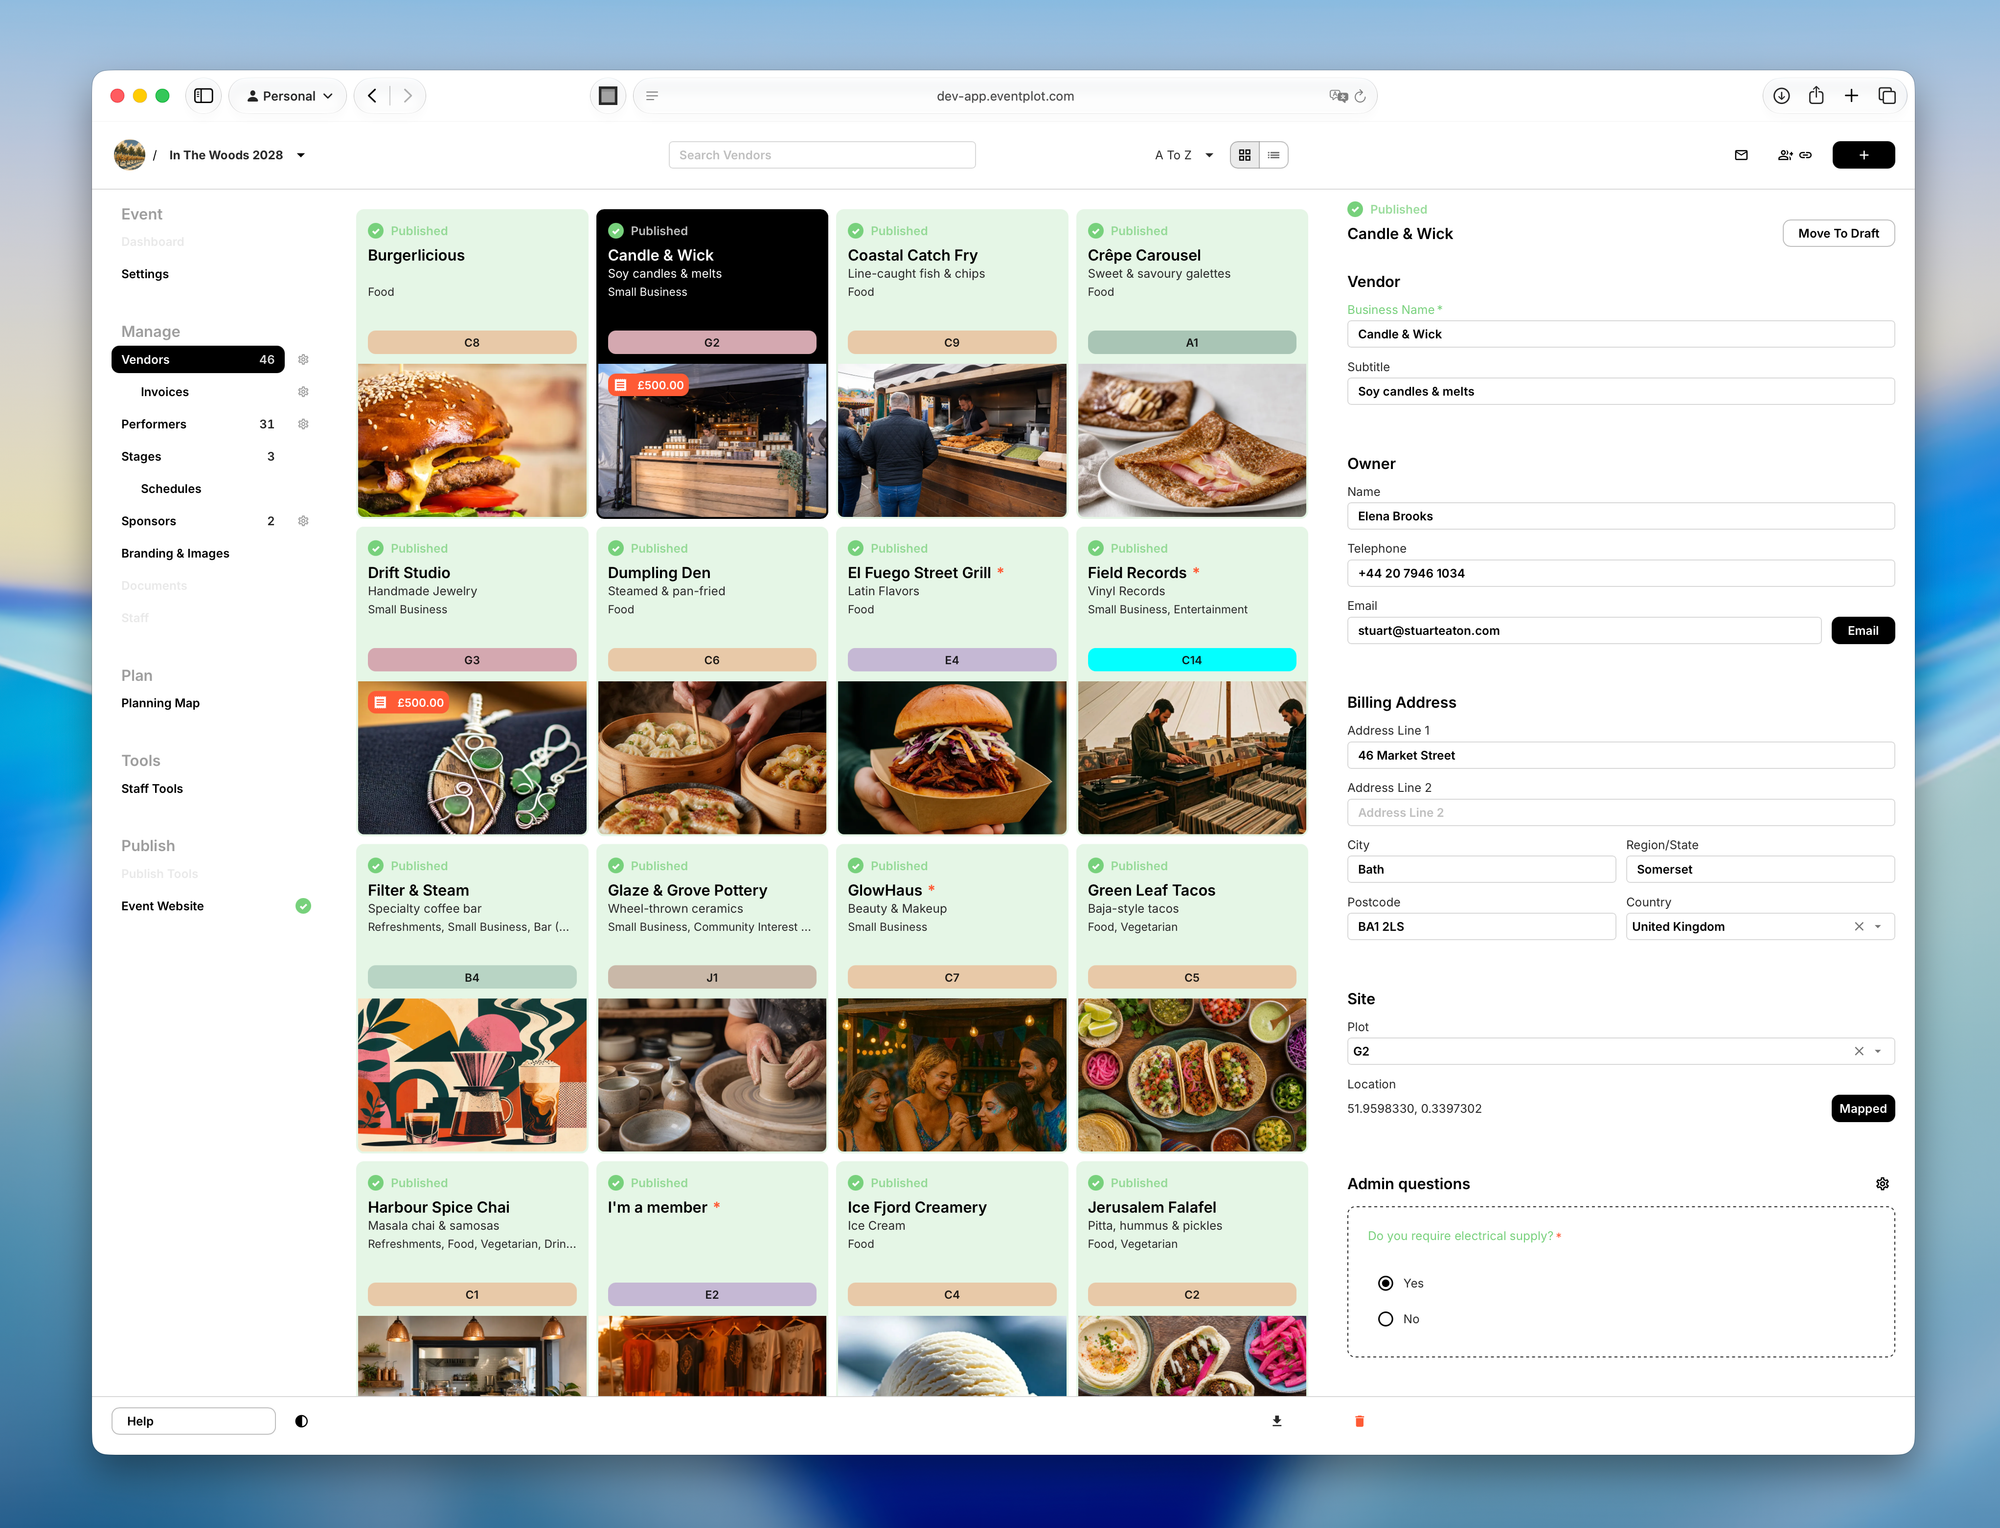Click the Help button
This screenshot has width=2000, height=1528.
click(x=193, y=1421)
